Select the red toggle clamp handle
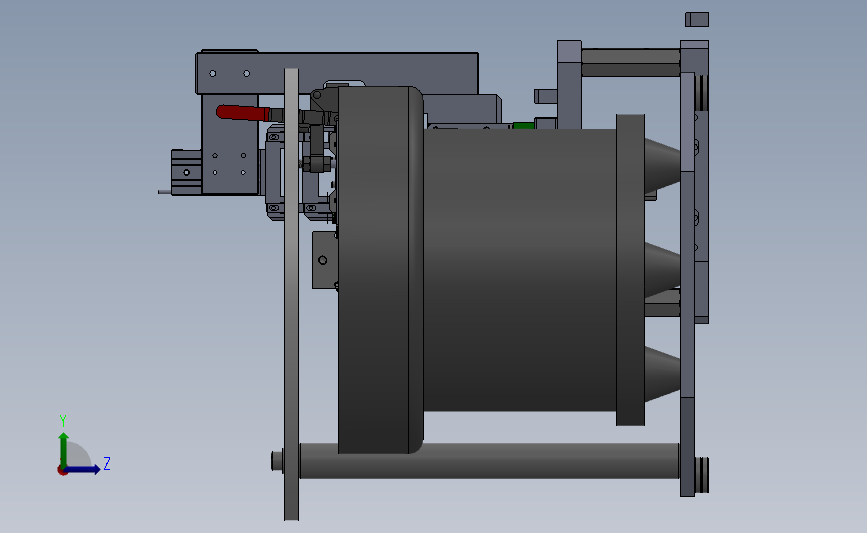 pyautogui.click(x=243, y=113)
